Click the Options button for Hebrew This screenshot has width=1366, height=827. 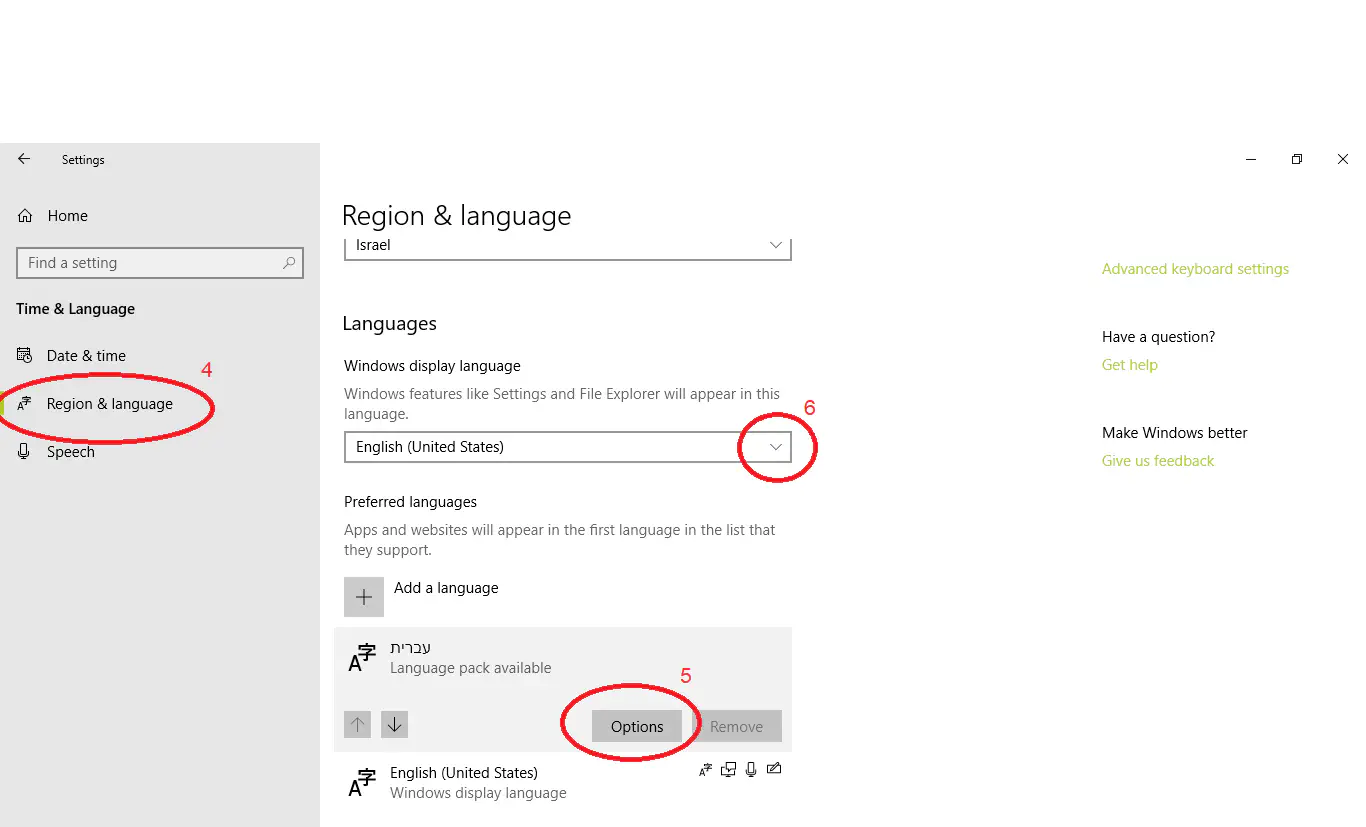coord(637,727)
